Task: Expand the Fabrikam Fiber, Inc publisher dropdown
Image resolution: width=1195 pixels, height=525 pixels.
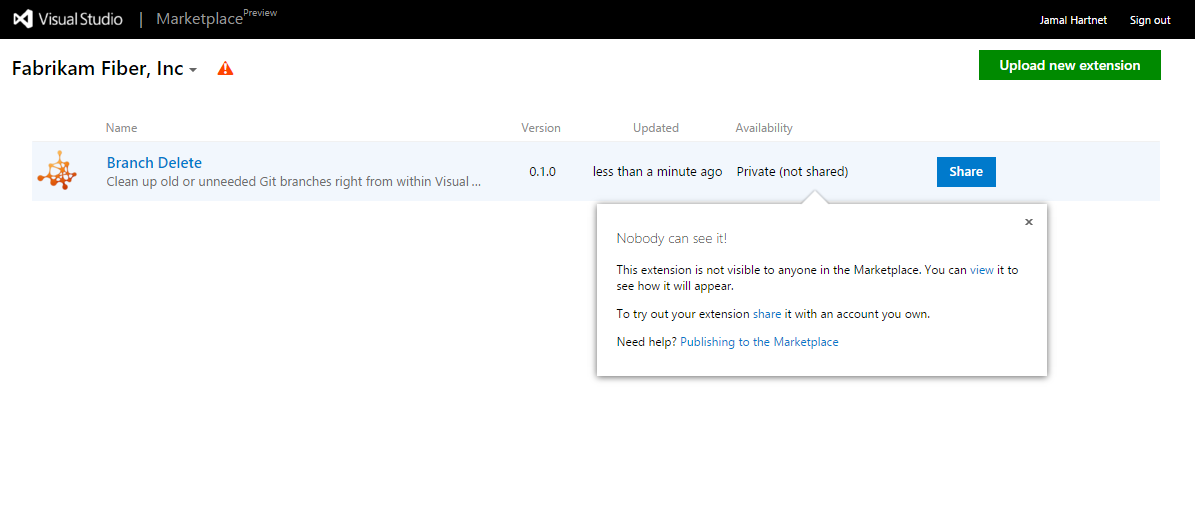Action: click(x=193, y=70)
